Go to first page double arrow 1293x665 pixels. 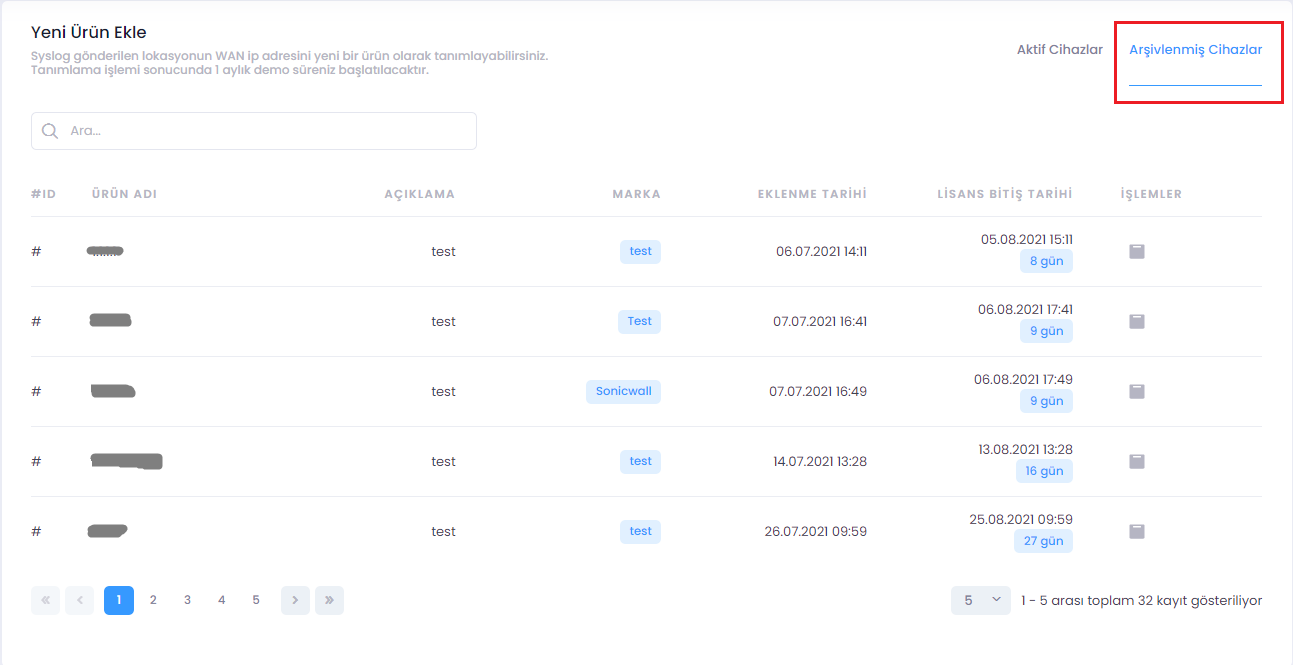tap(46, 600)
